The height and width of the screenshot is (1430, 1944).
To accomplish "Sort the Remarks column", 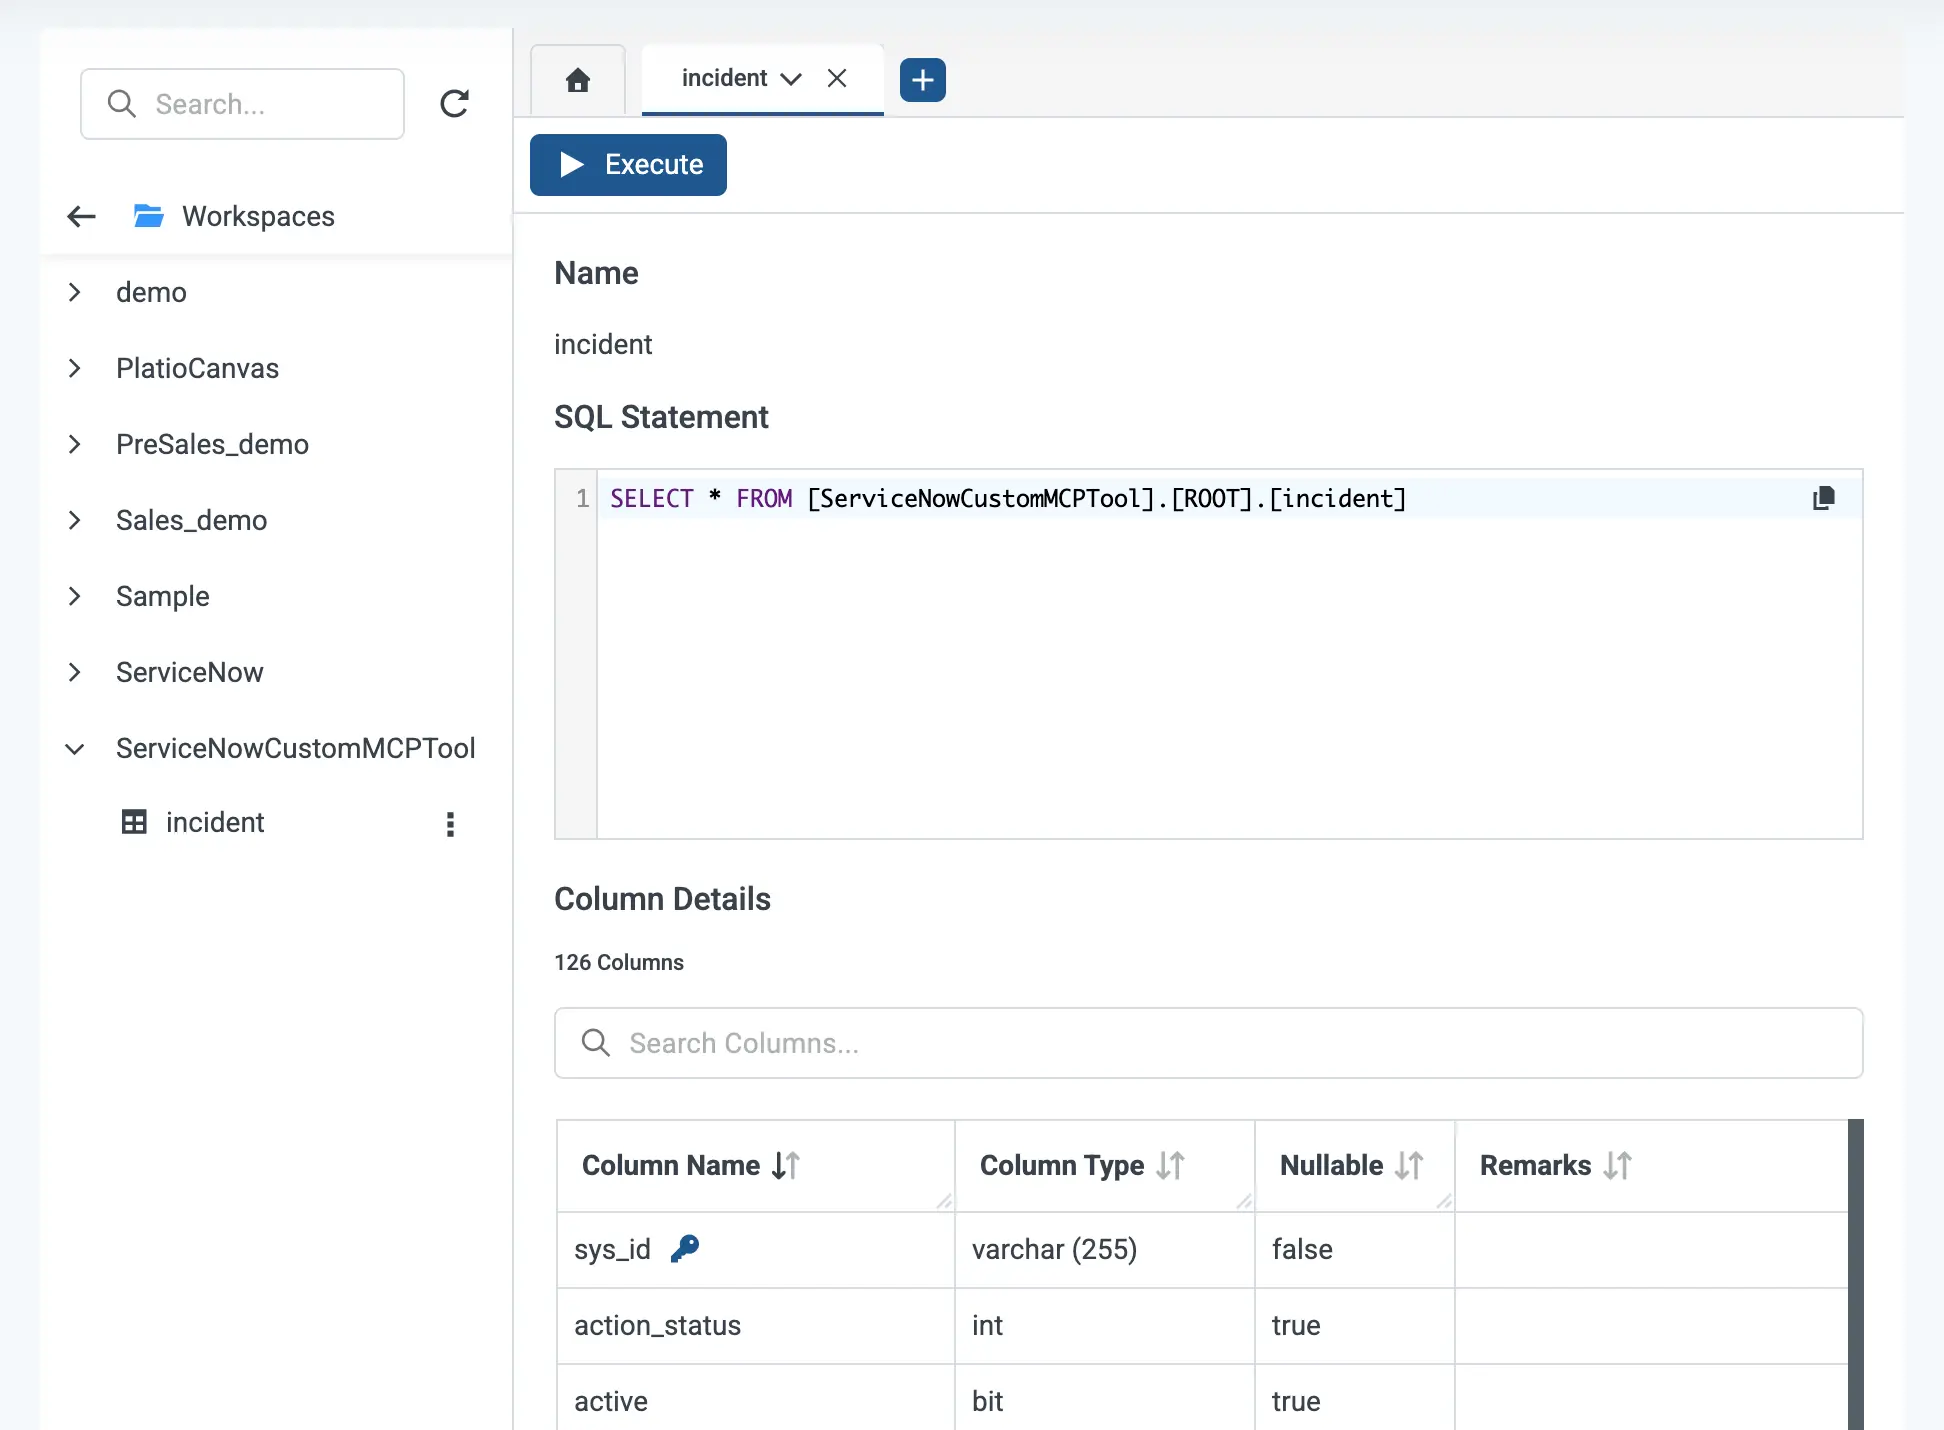I will [x=1617, y=1165].
